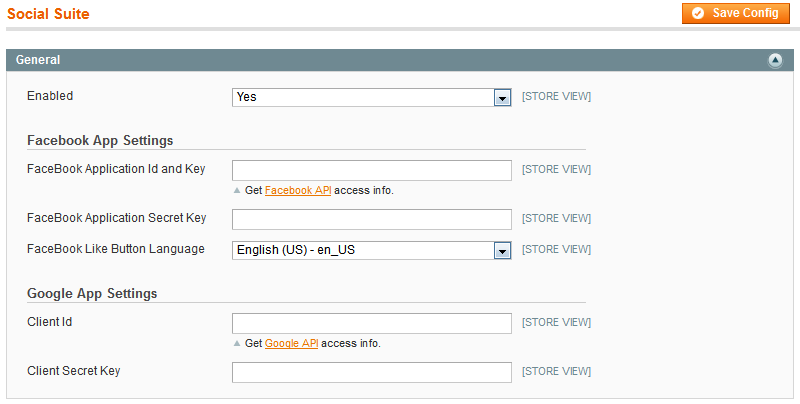The image size is (800, 404).
Task: Click the FaceBook Application Id and Key field
Action: coord(371,170)
